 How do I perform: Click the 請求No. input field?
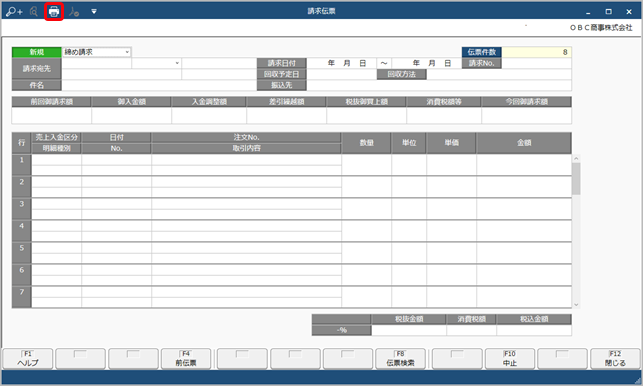(536, 63)
